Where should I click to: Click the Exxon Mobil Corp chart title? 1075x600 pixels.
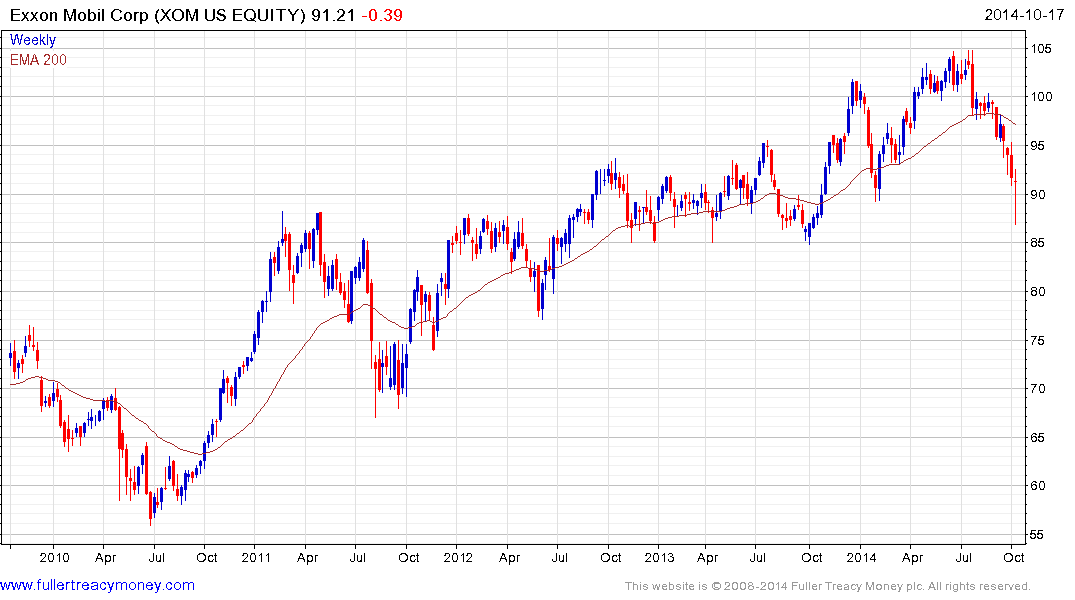[x=158, y=15]
